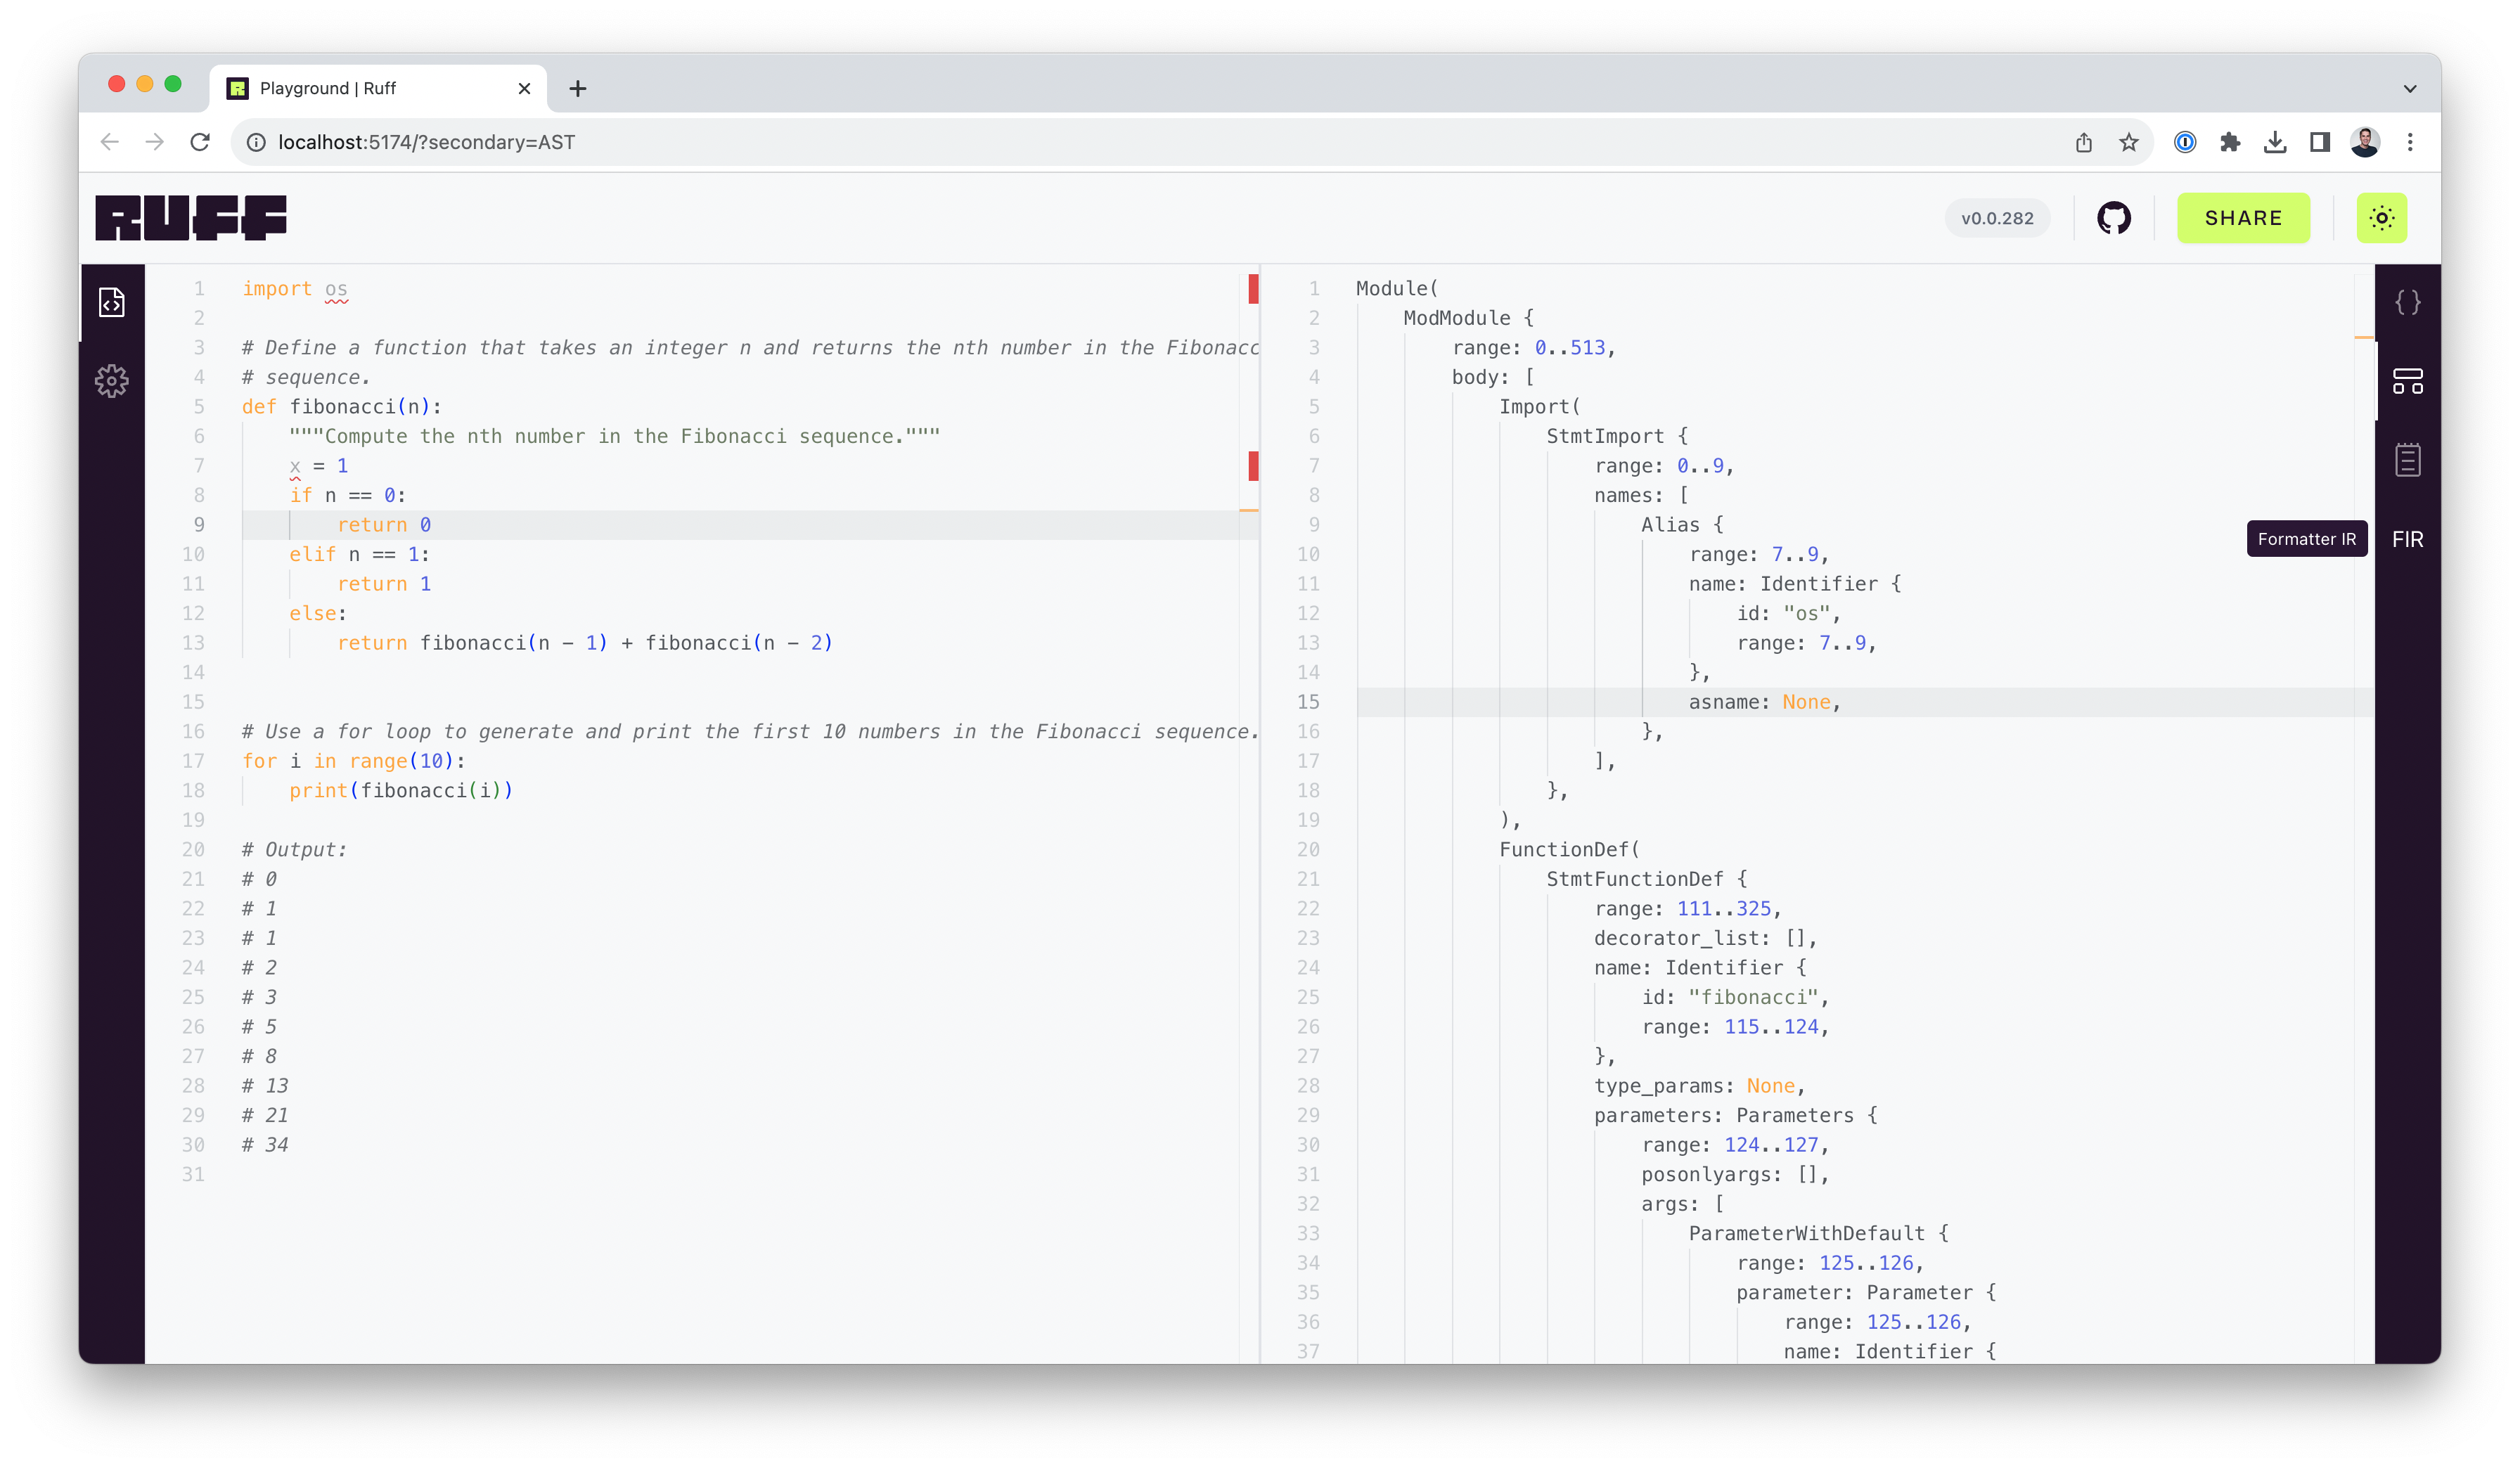2520x1468 pixels.
Task: Select the AST tree view icon
Action: pos(2407,381)
